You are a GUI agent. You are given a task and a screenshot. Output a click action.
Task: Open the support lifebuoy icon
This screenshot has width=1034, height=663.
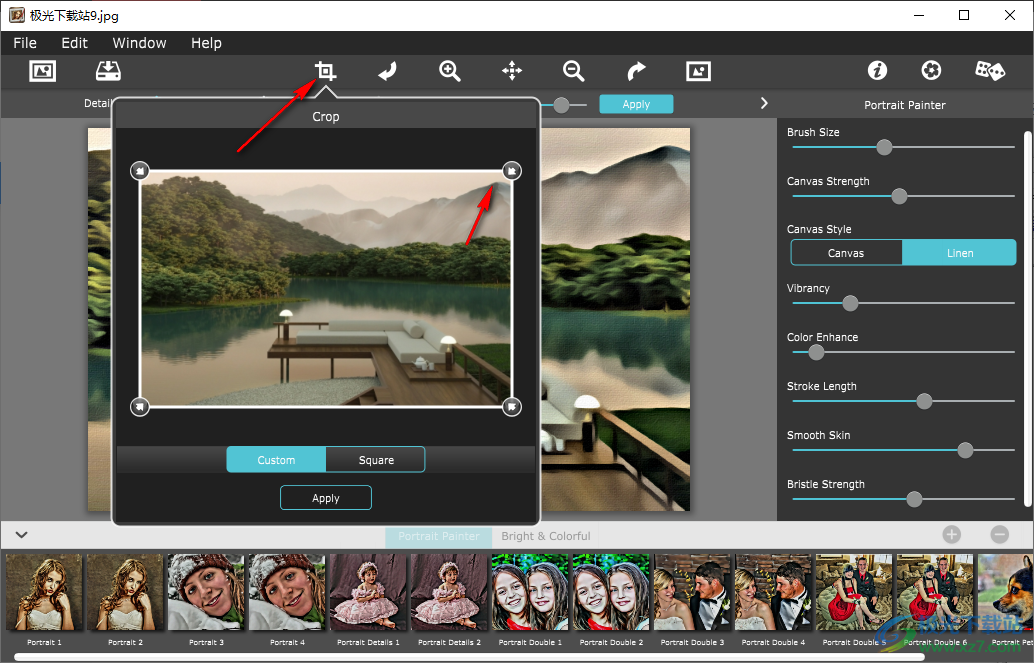[931, 70]
